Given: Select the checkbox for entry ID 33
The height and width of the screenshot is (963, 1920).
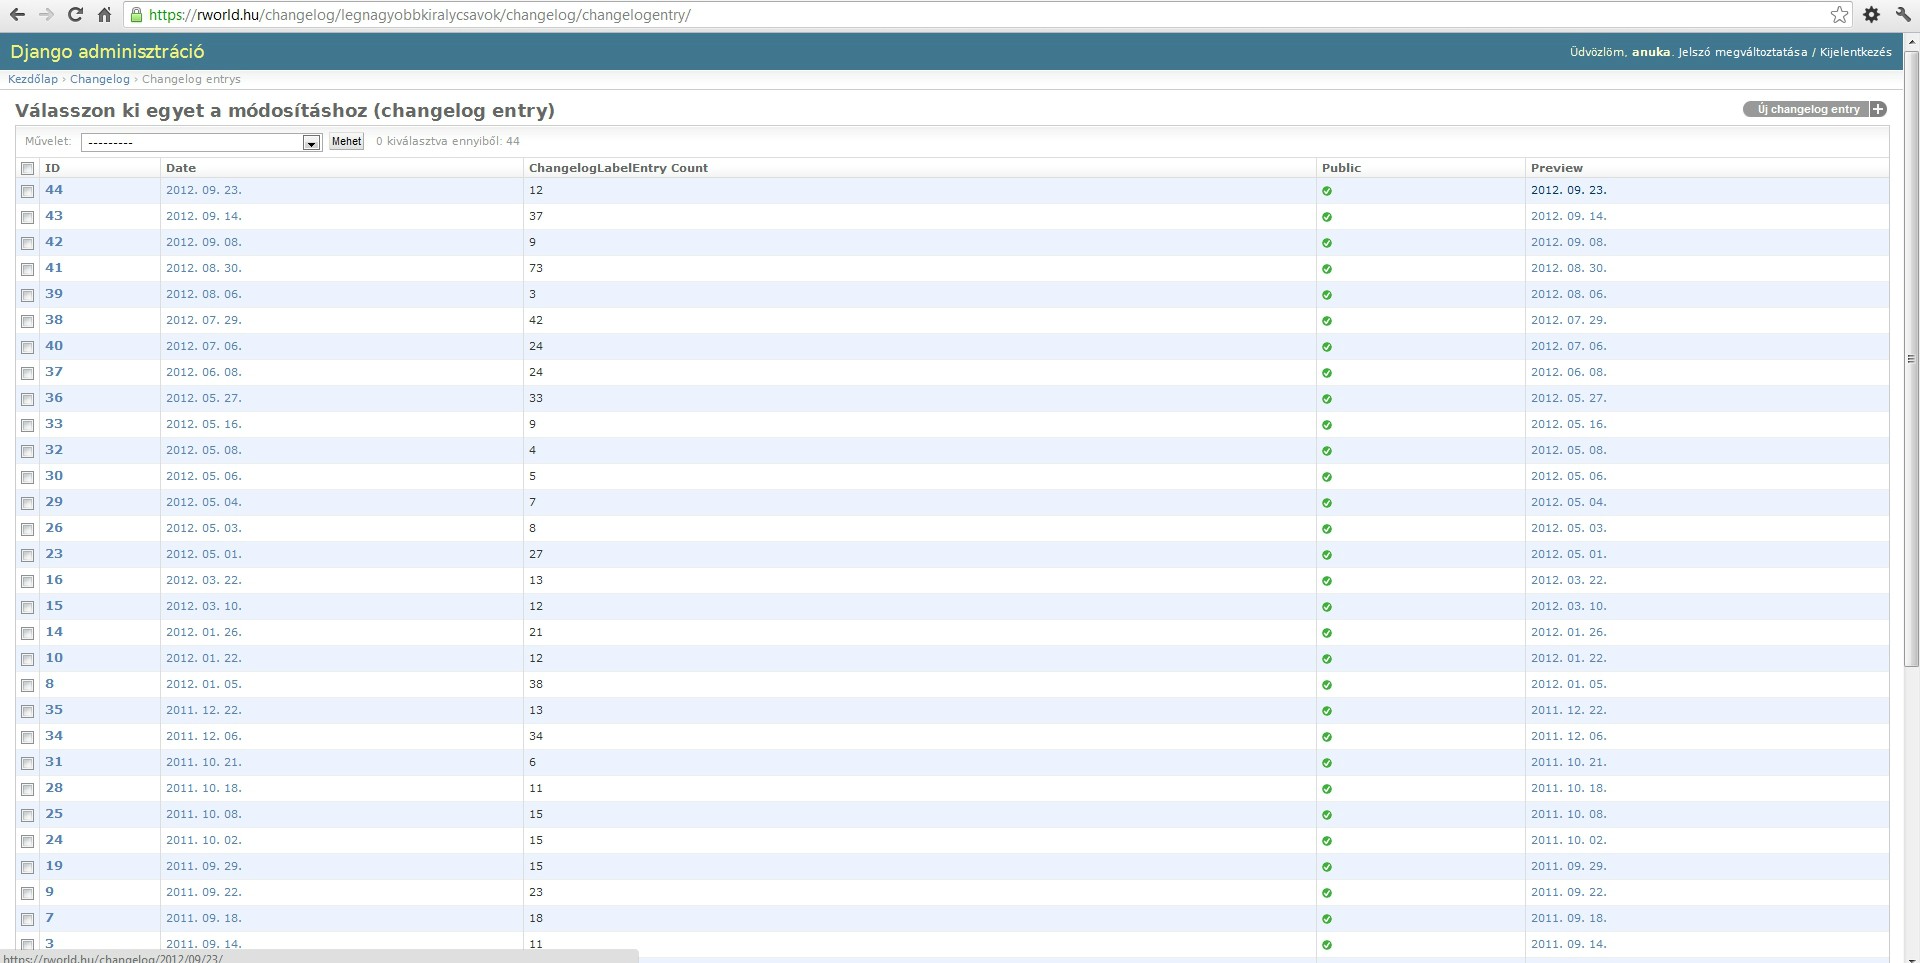Looking at the screenshot, I should pyautogui.click(x=28, y=425).
